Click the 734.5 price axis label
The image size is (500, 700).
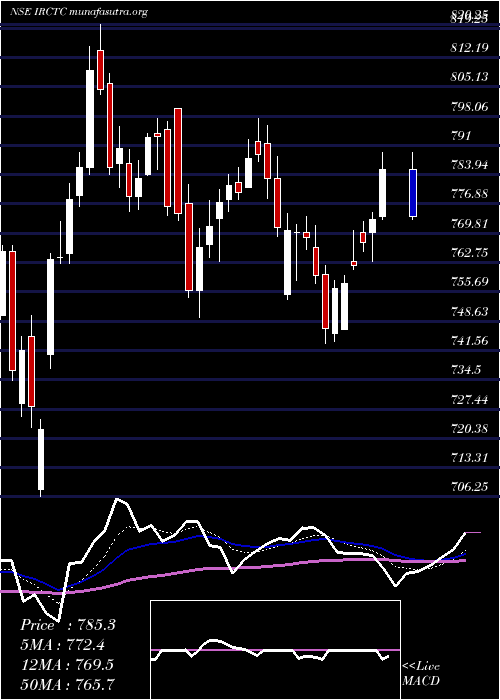[x=466, y=370]
